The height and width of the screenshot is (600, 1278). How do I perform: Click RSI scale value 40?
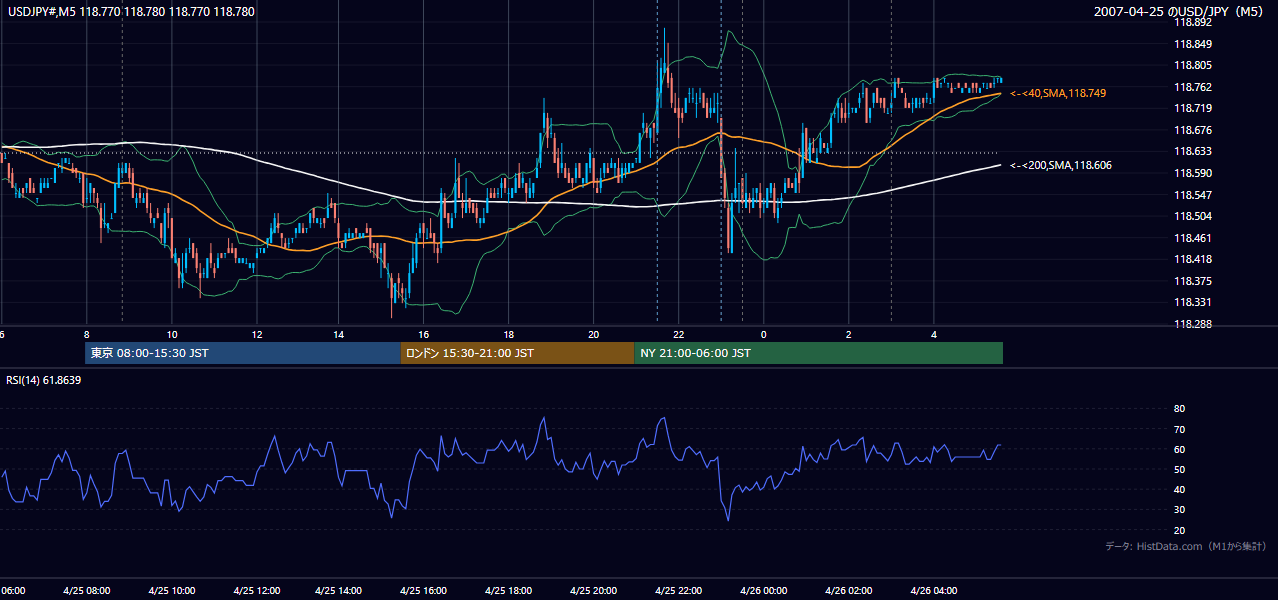coord(1179,489)
